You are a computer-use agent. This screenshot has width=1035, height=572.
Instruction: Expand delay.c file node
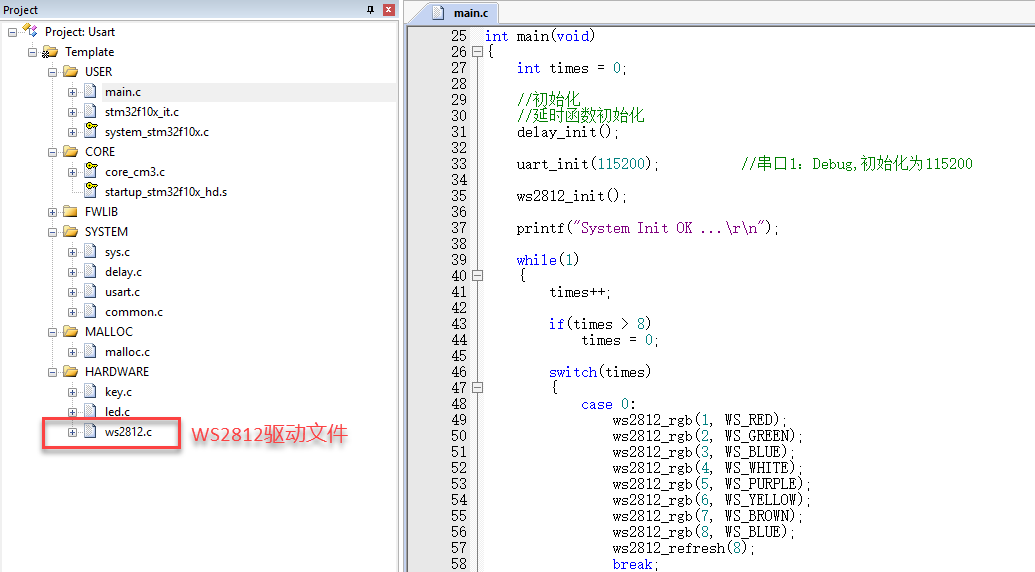tap(73, 272)
